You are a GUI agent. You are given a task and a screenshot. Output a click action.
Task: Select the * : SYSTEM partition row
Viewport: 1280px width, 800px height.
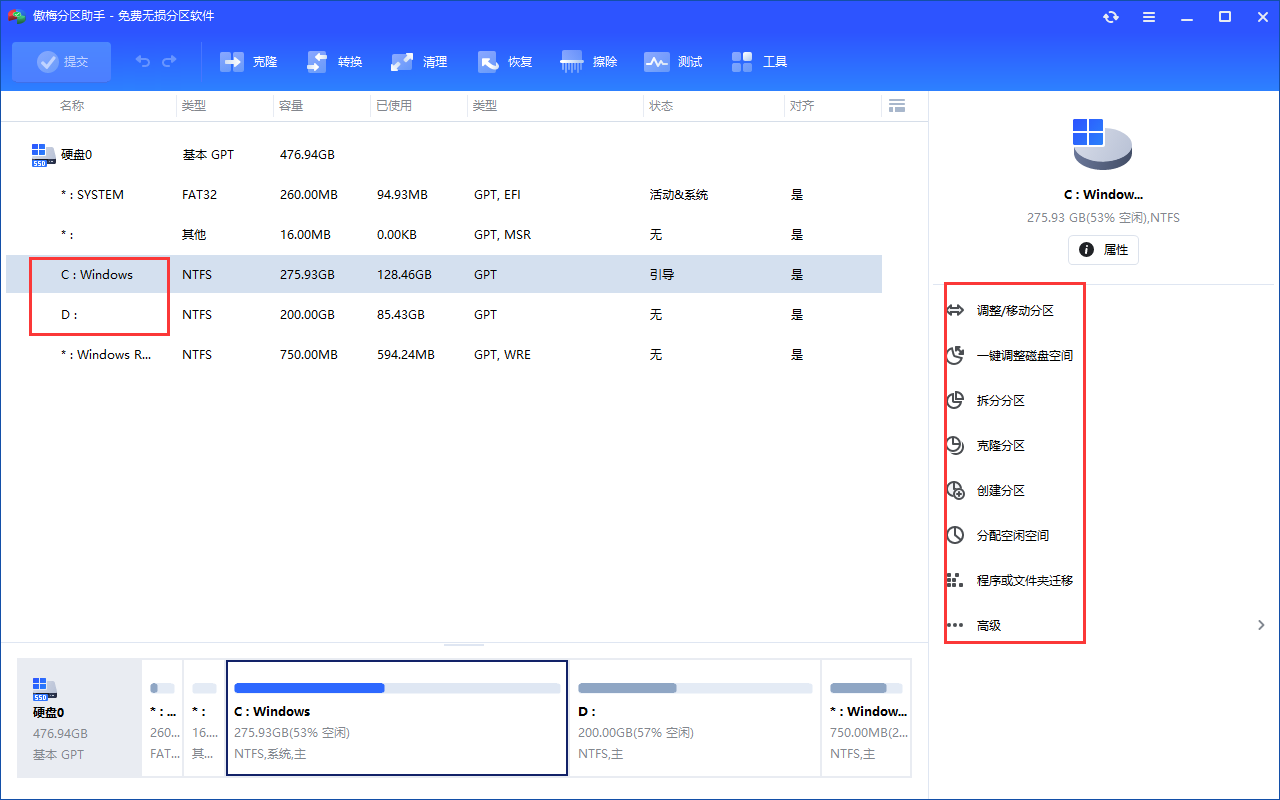[444, 195]
